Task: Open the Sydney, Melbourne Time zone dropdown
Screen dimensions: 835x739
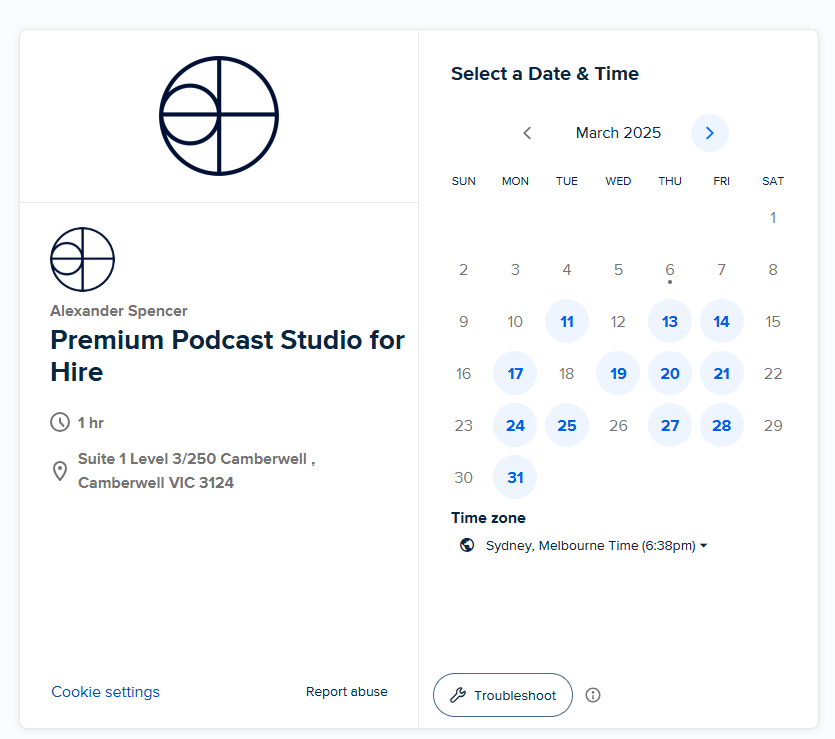Action: point(596,545)
